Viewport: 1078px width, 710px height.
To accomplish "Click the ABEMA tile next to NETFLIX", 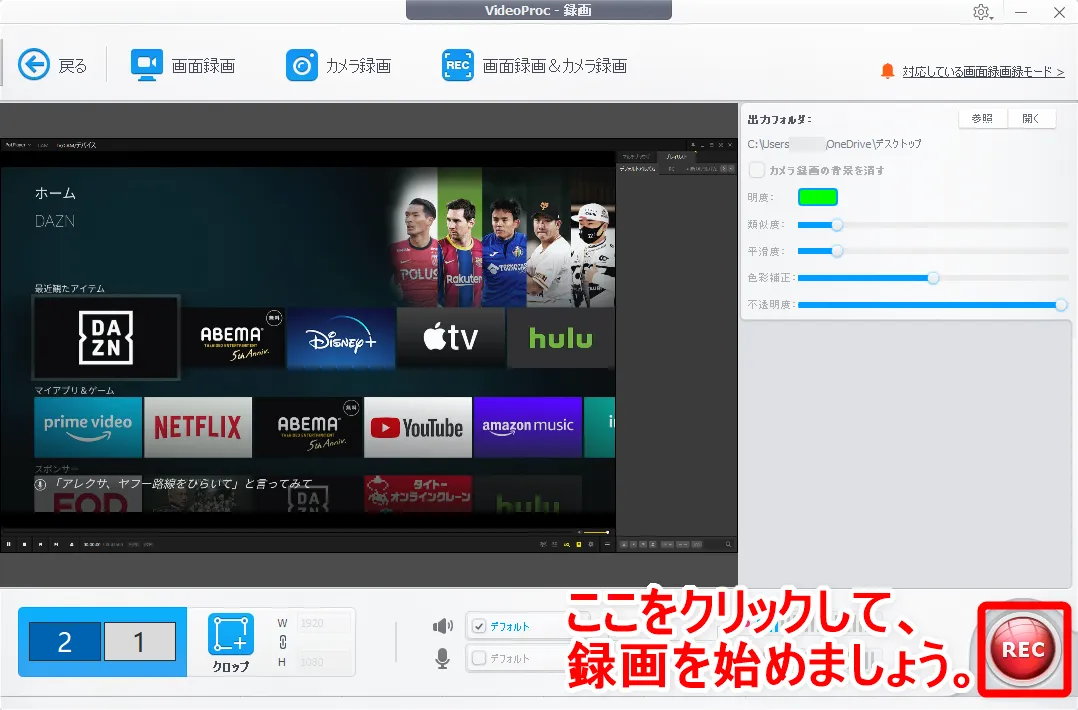I will (308, 427).
